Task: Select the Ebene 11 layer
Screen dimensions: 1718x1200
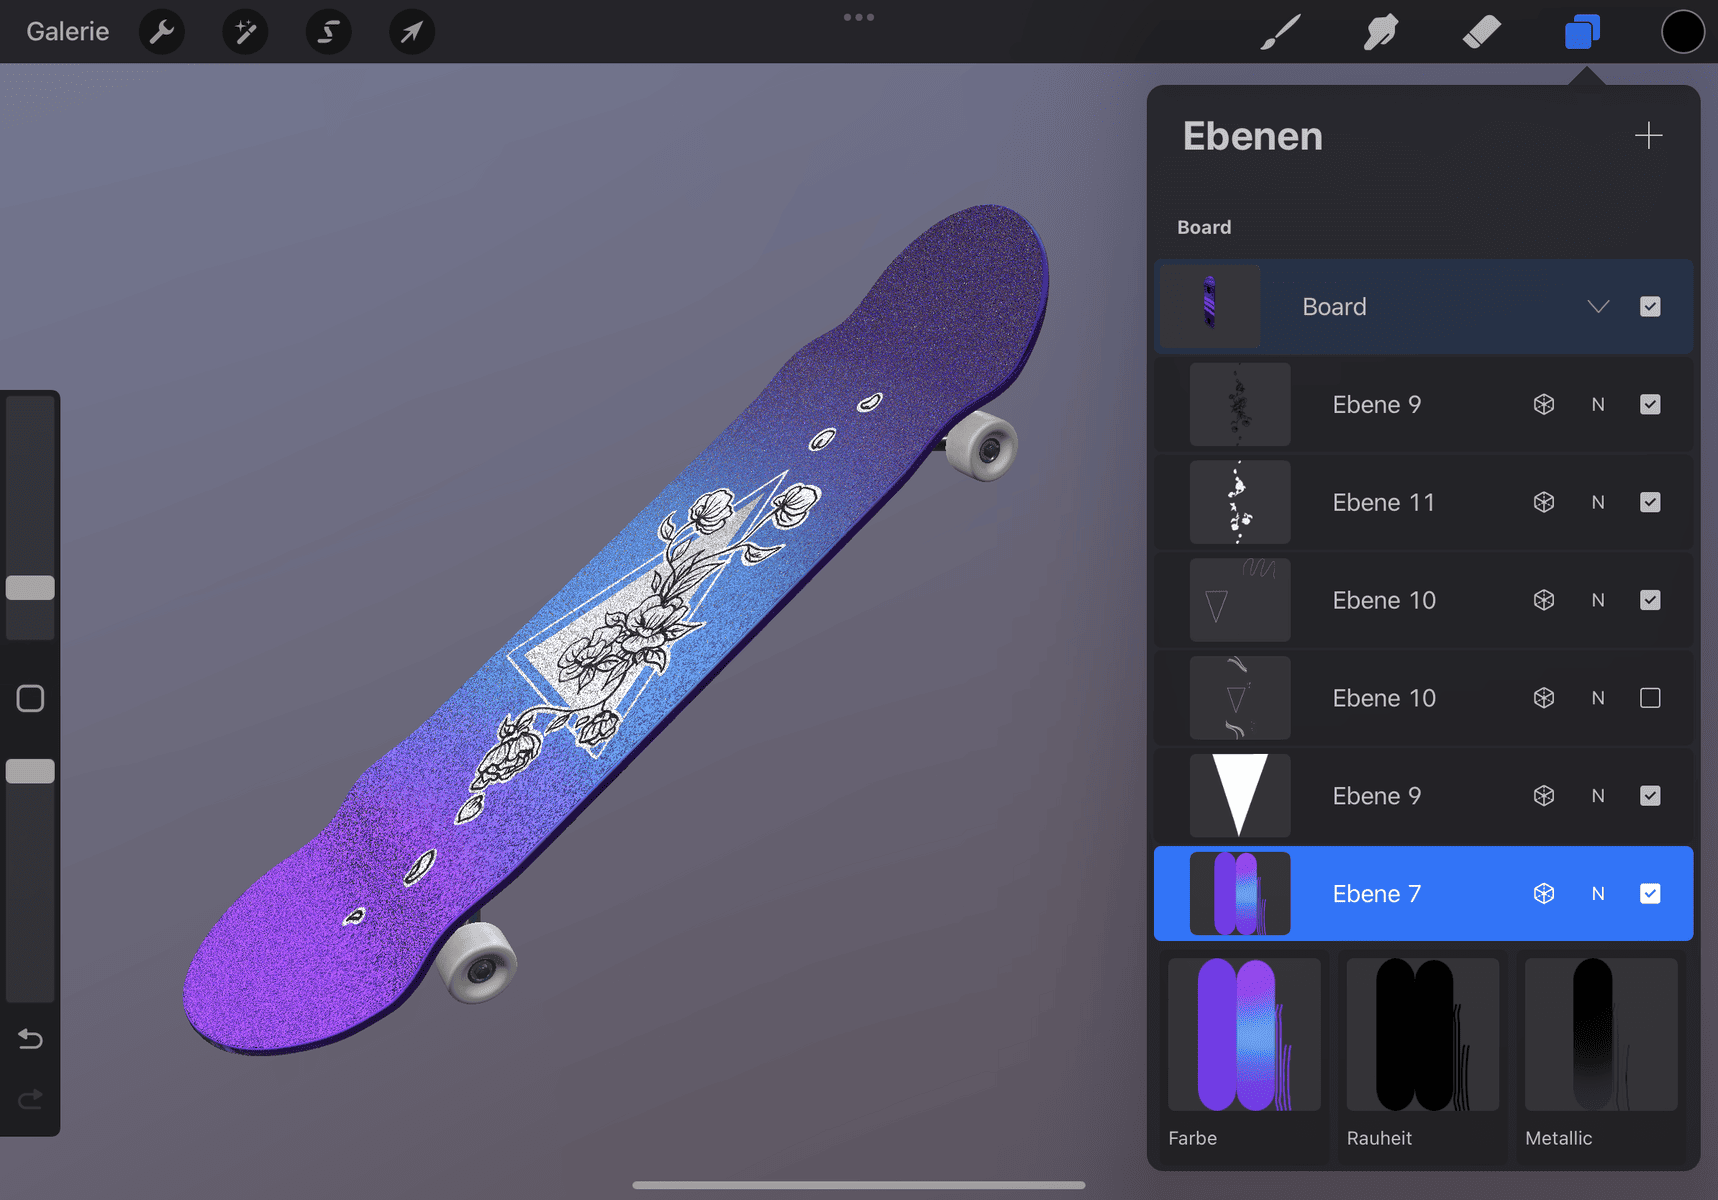Action: 1423,502
